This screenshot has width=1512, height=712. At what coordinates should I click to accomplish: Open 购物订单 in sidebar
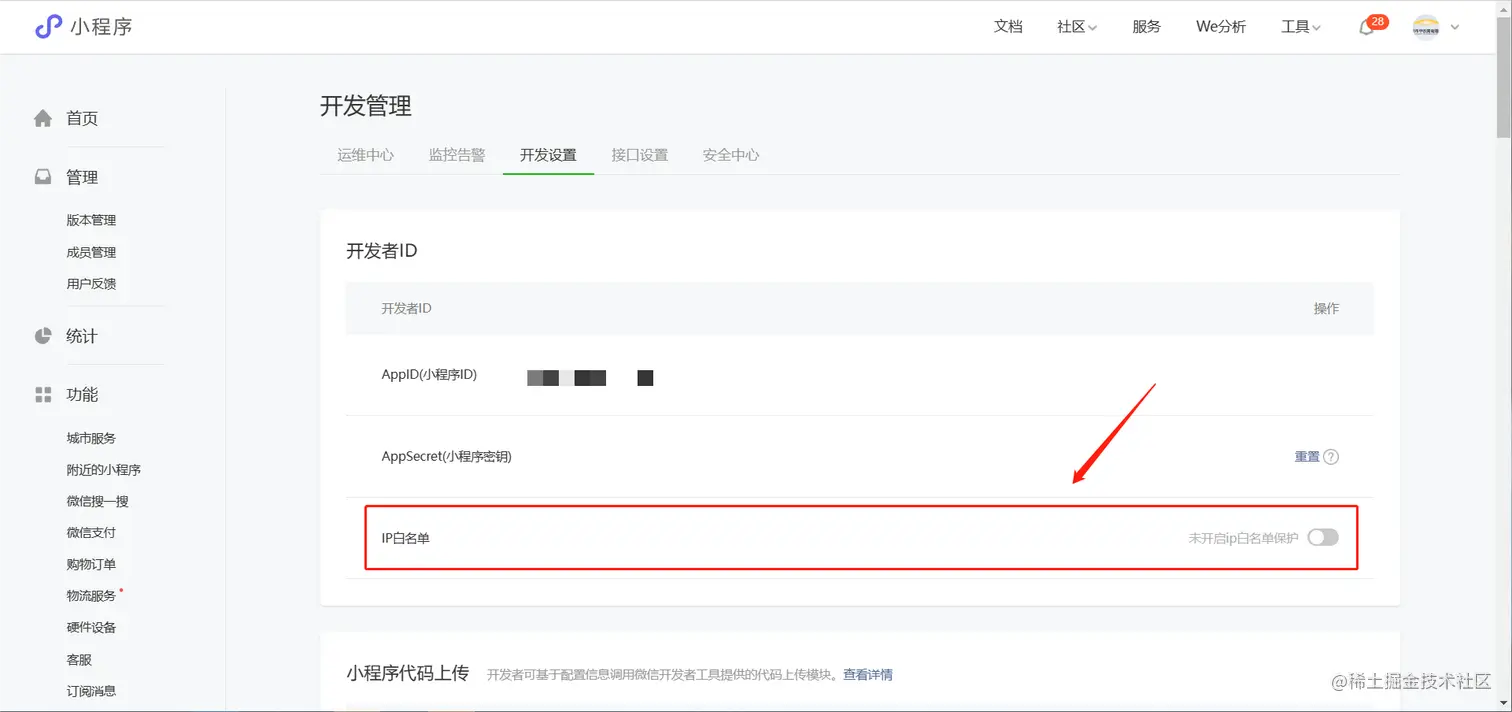tap(91, 564)
